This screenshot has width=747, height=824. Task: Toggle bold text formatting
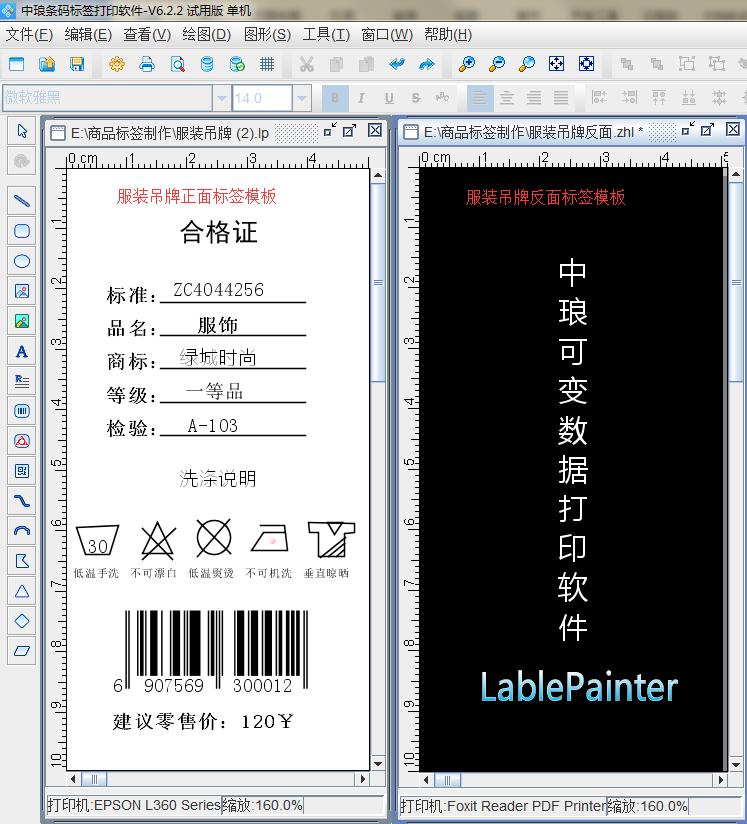tap(335, 98)
